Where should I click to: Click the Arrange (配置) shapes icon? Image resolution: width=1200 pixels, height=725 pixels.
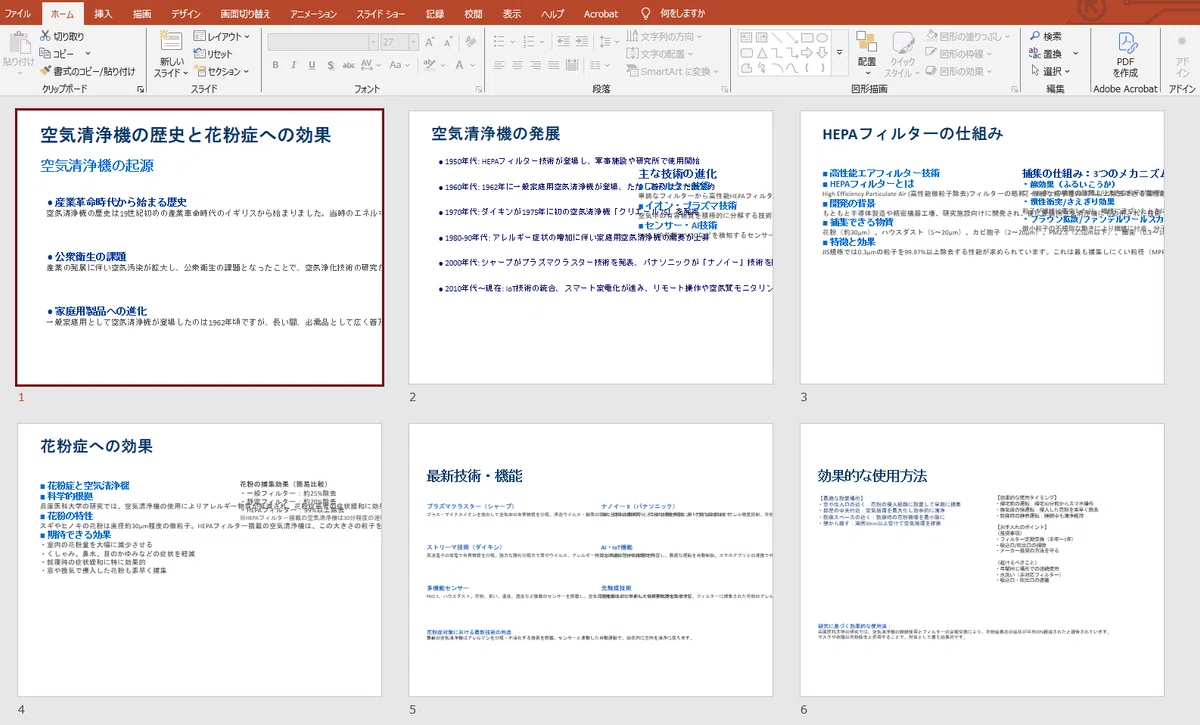(x=866, y=42)
